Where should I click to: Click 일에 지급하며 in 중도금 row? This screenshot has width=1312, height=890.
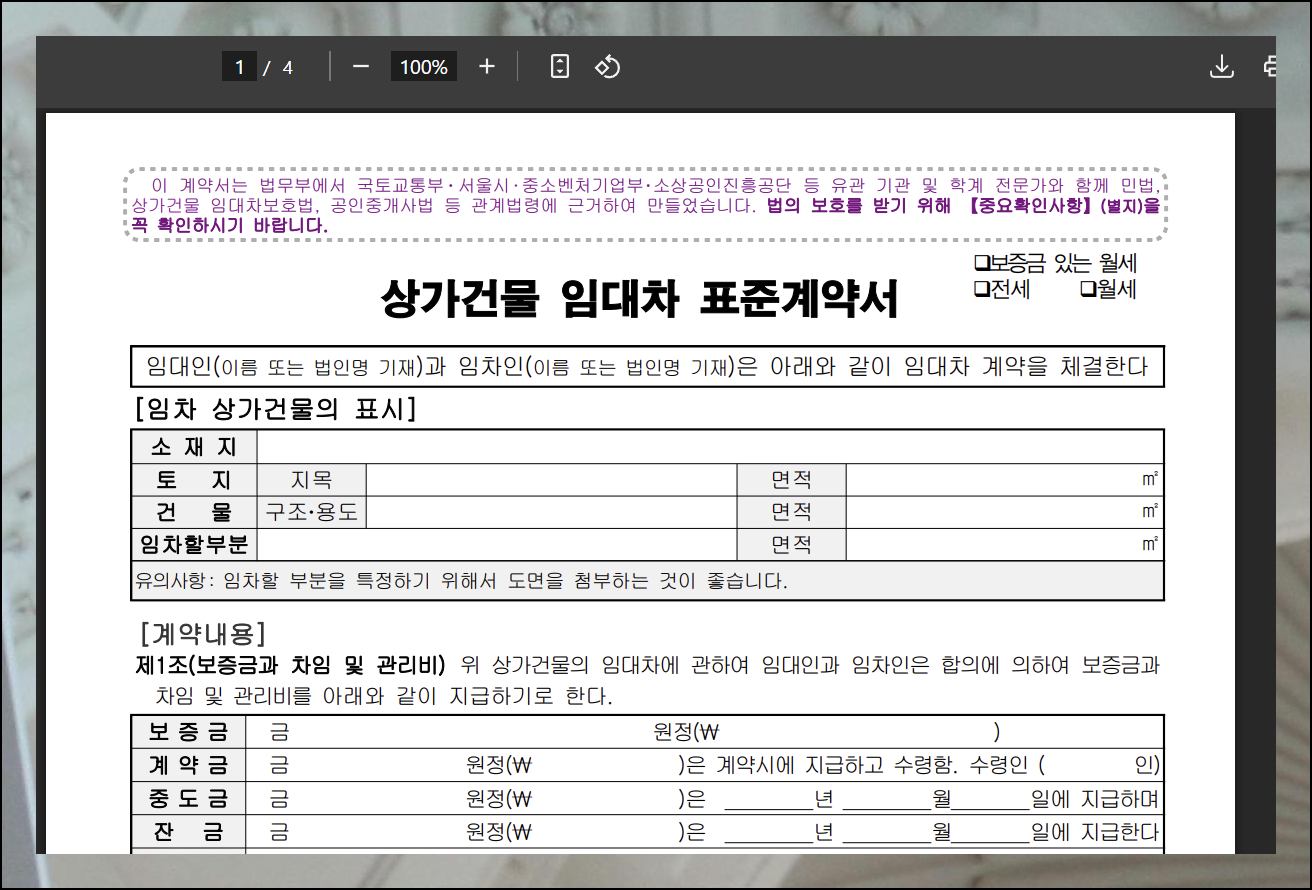point(1096,799)
